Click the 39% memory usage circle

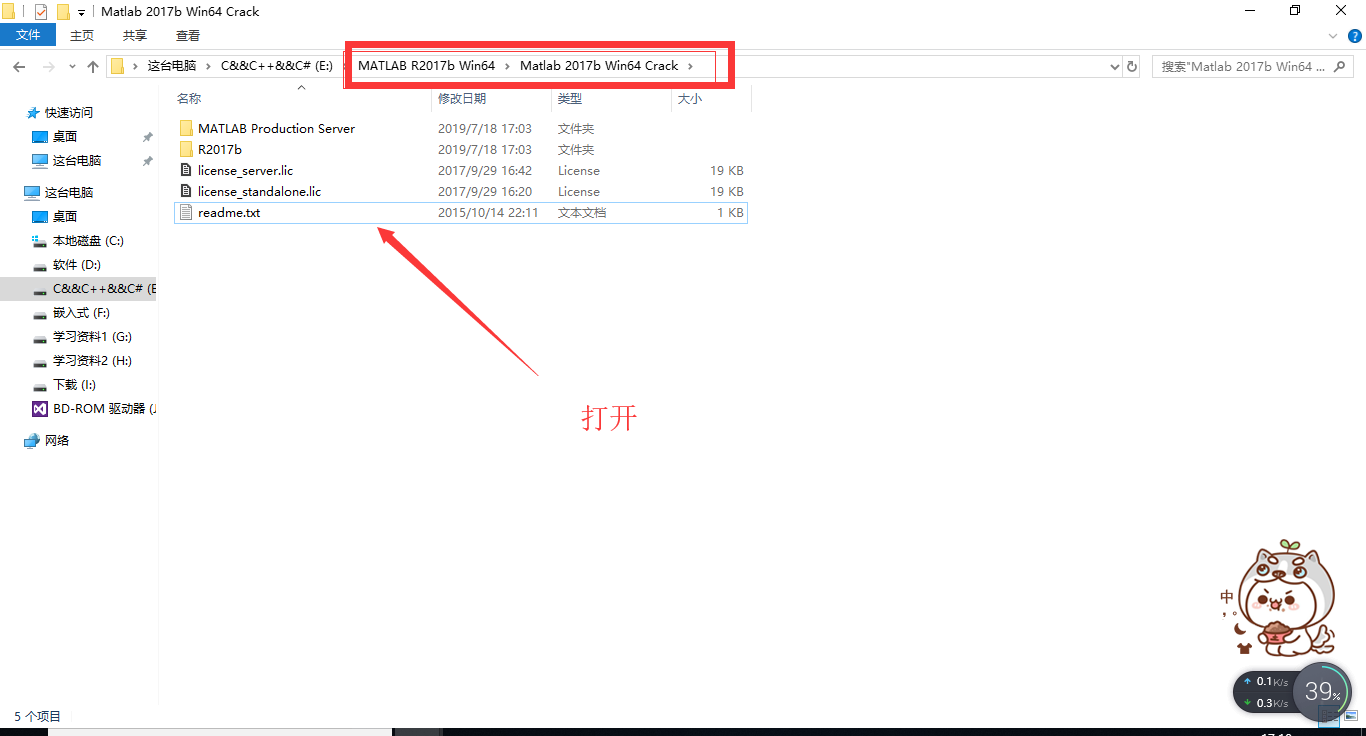1323,691
